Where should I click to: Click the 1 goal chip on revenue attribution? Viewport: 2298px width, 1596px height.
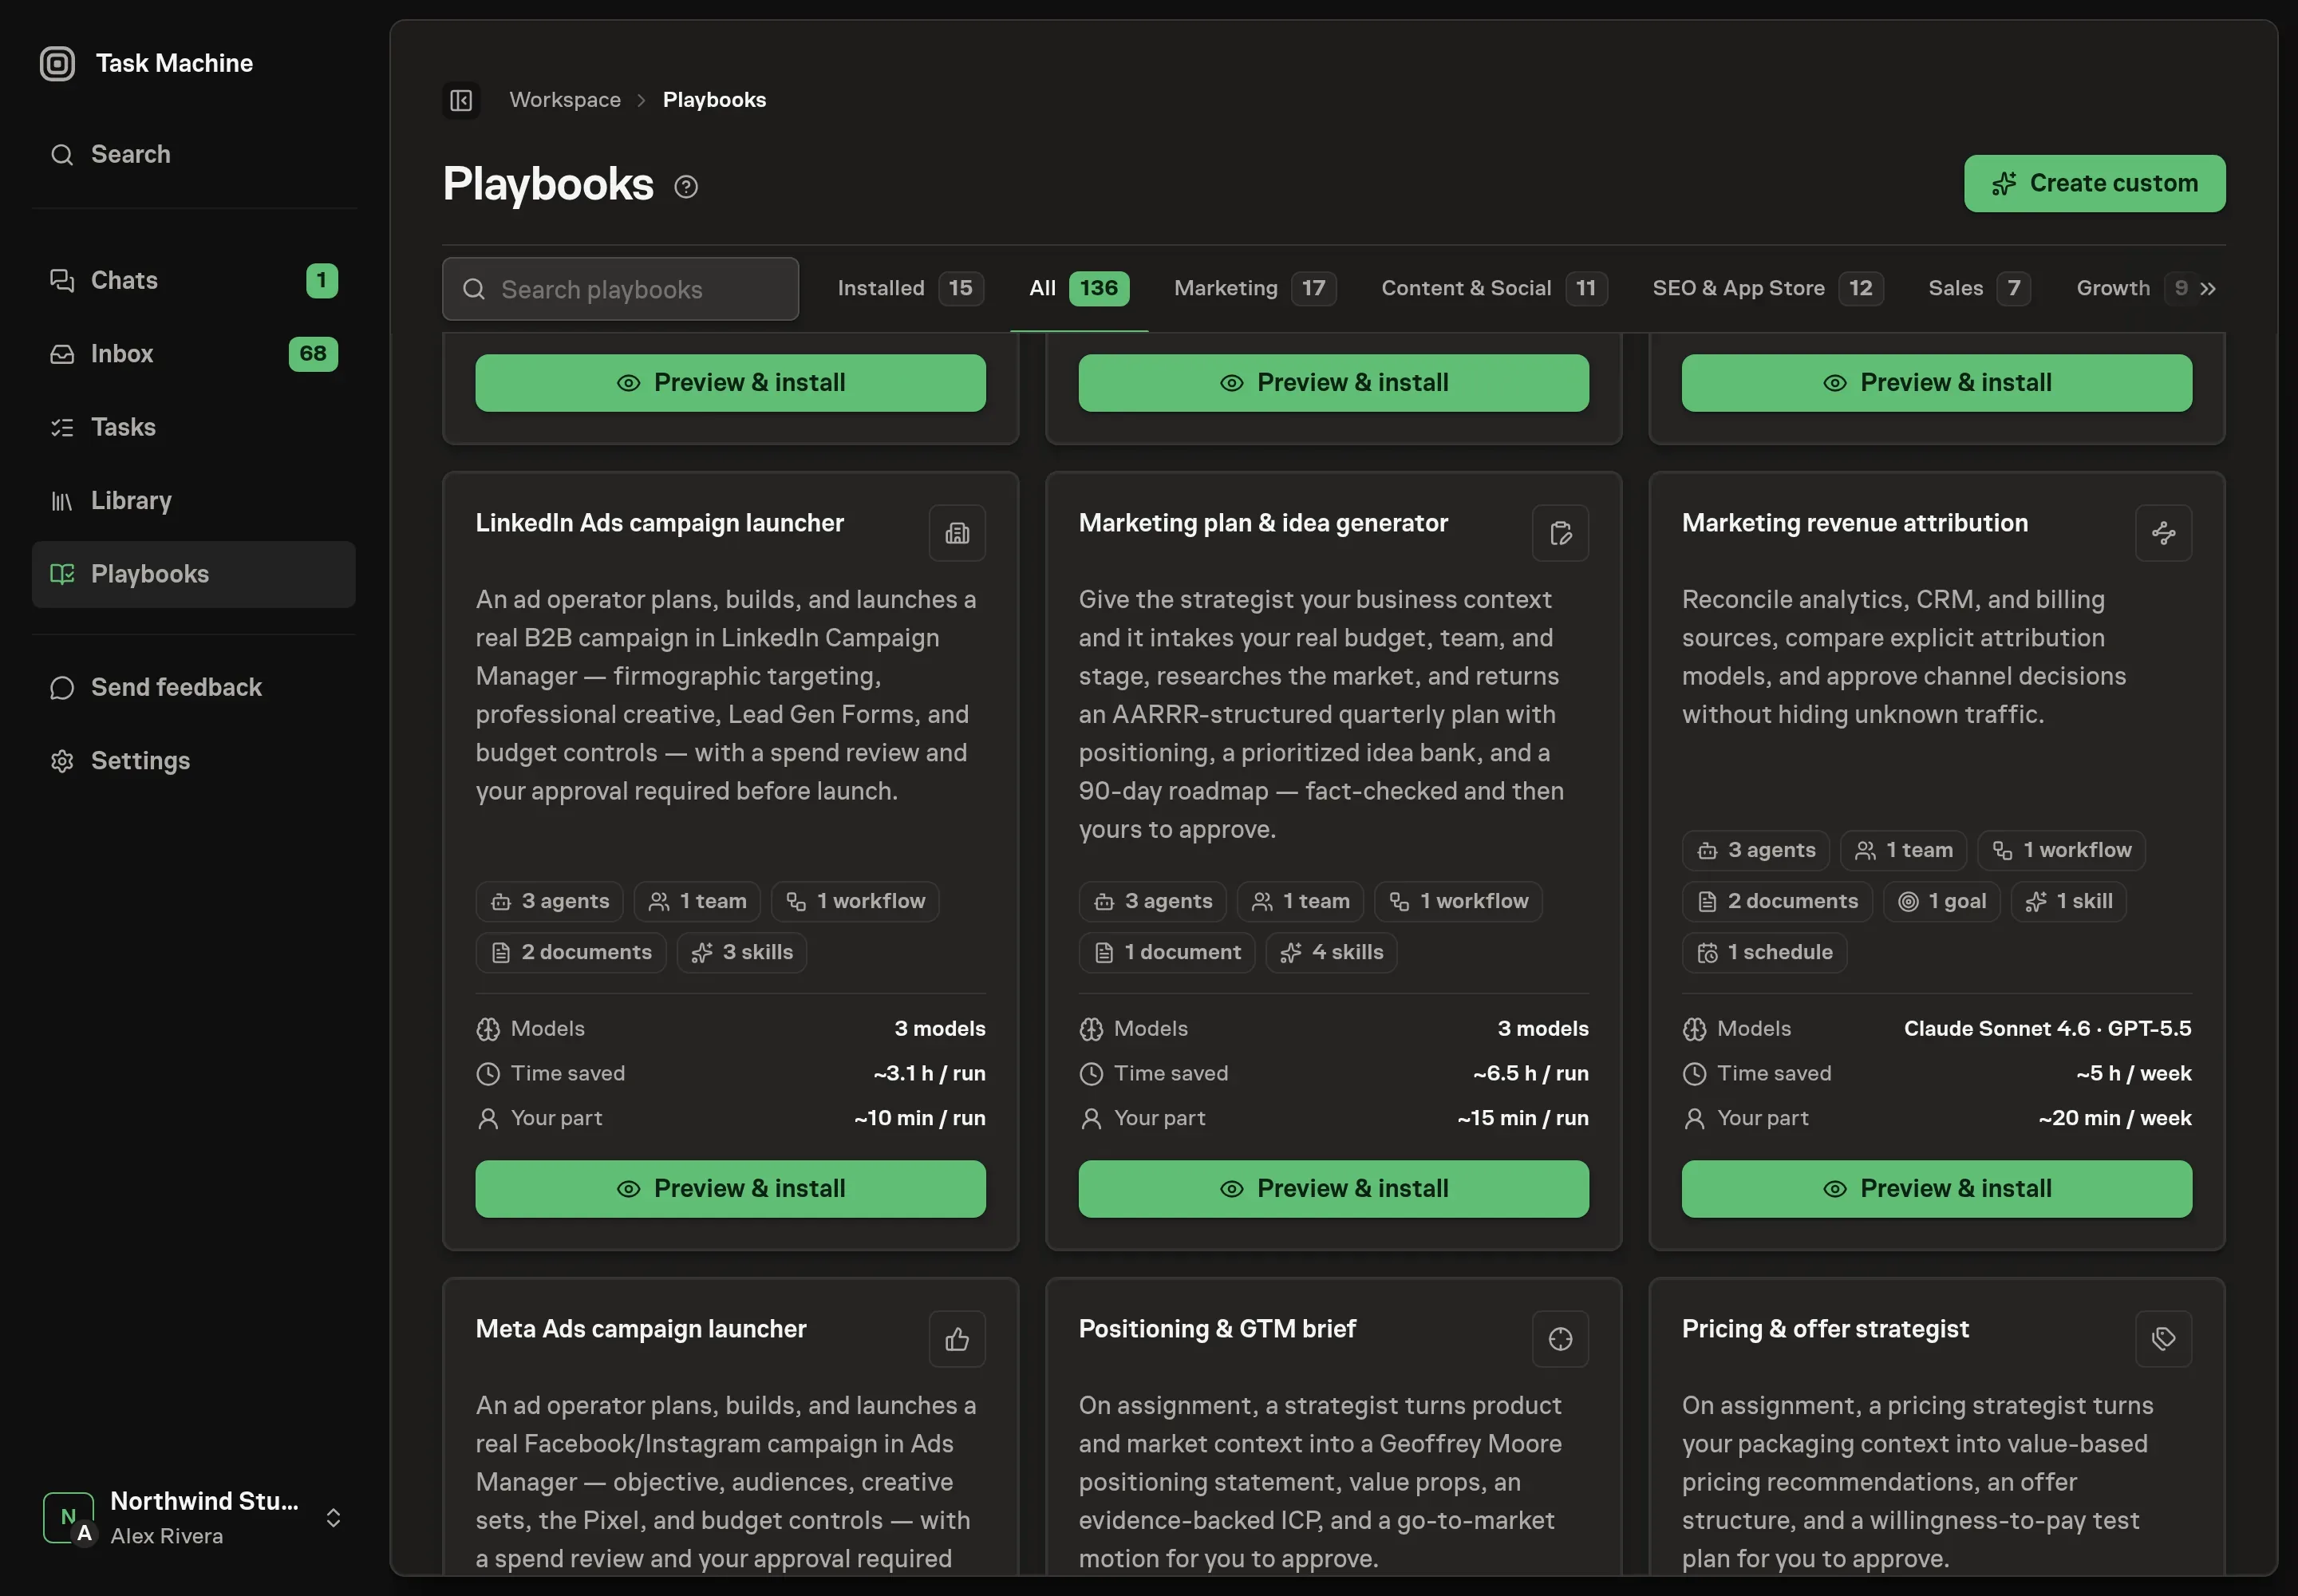[x=1941, y=902]
